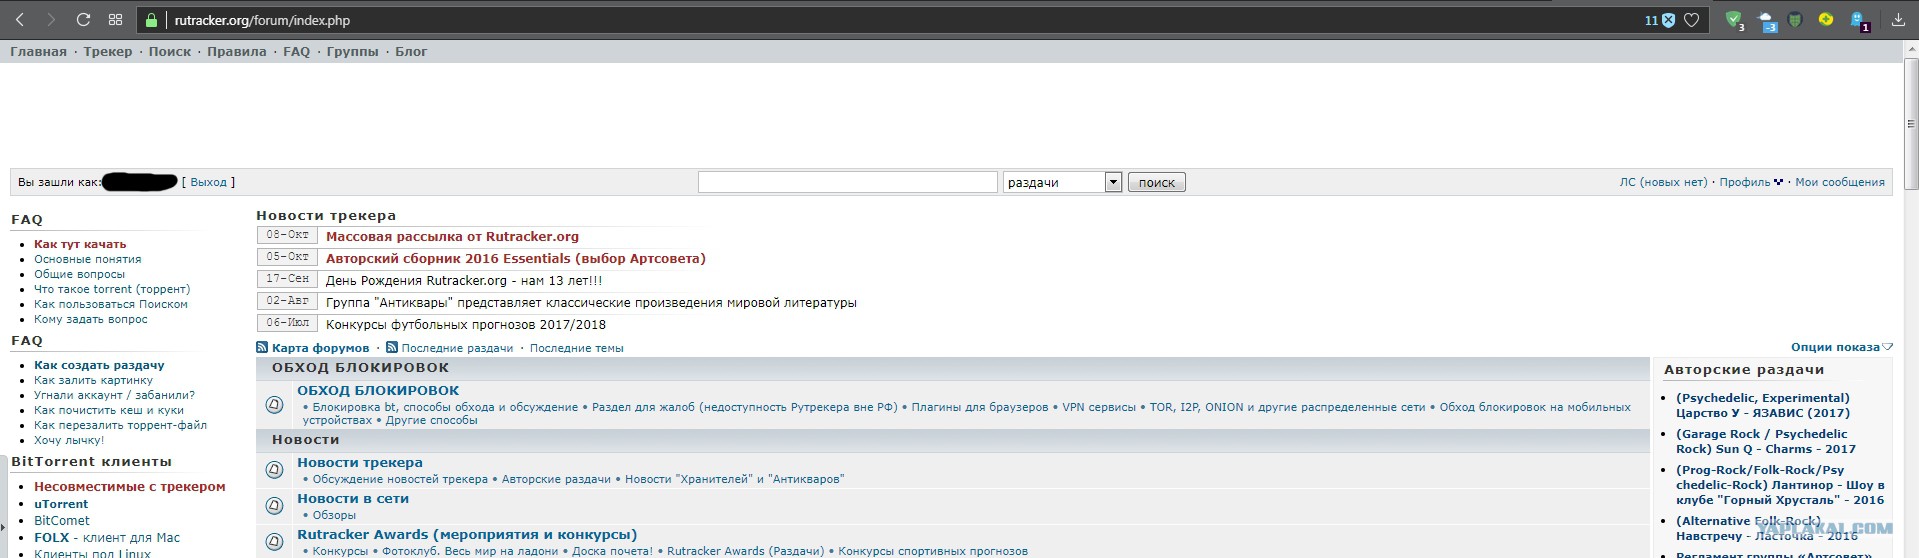The height and width of the screenshot is (558, 1919).
Task: Open the Новости в сети forum link
Action: pos(353,499)
